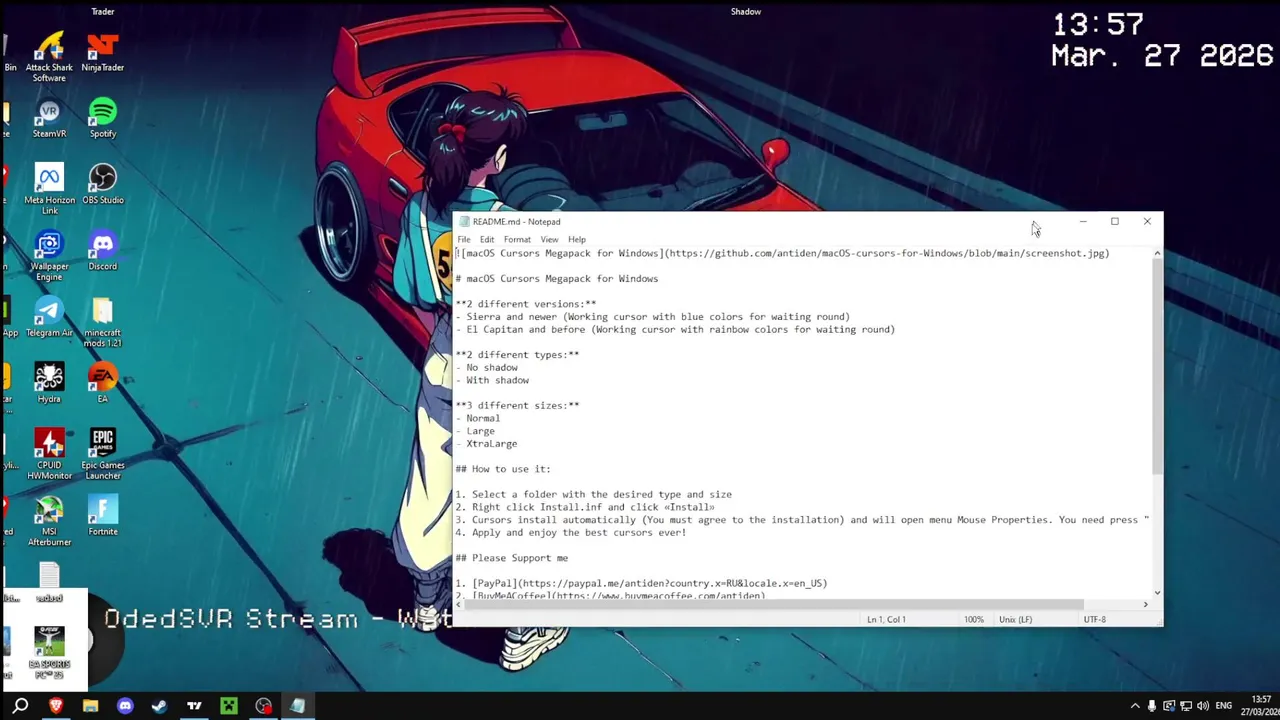Open Meta Horizon Link shortcut
The image size is (1280, 720).
tap(49, 189)
